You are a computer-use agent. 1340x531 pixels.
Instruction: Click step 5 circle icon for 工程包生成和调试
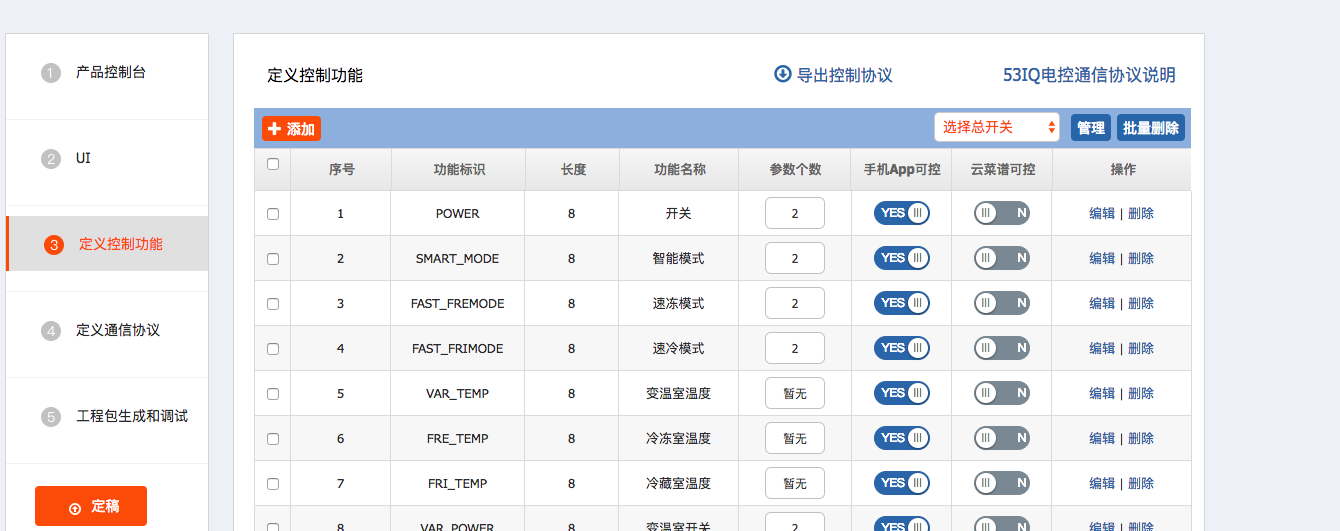pos(51,417)
